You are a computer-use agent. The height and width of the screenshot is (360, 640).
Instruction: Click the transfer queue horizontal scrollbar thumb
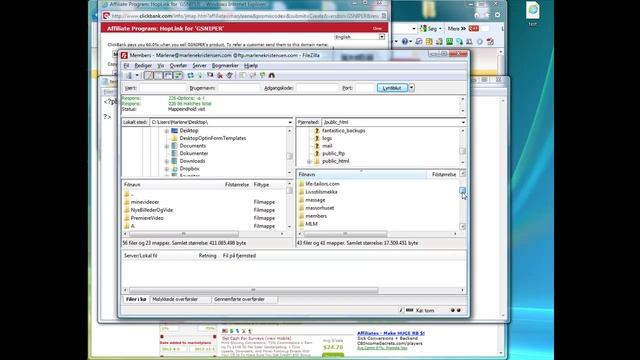point(253,290)
